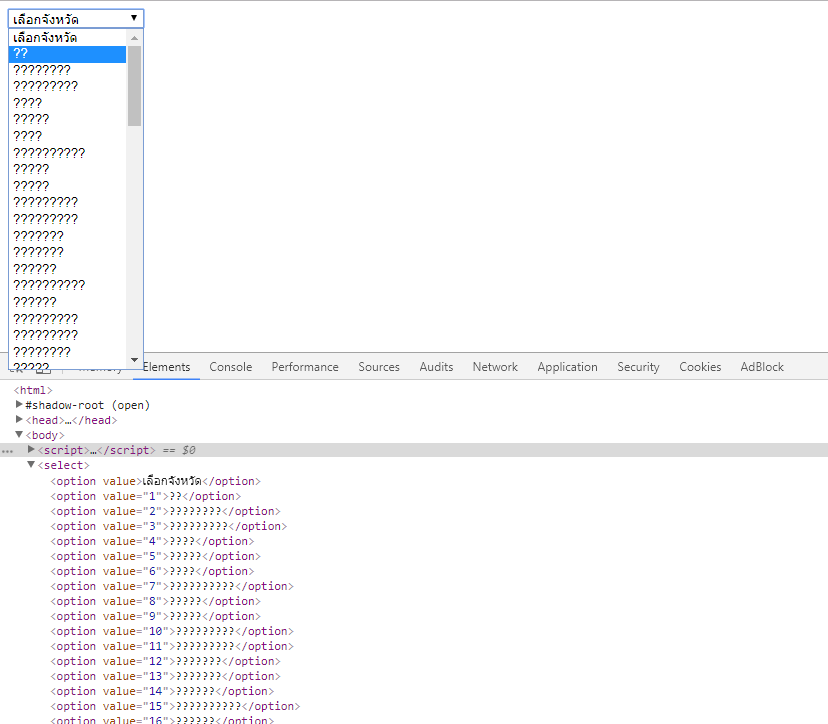This screenshot has height=724, width=828.
Task: Open the Security tab
Action: point(638,367)
